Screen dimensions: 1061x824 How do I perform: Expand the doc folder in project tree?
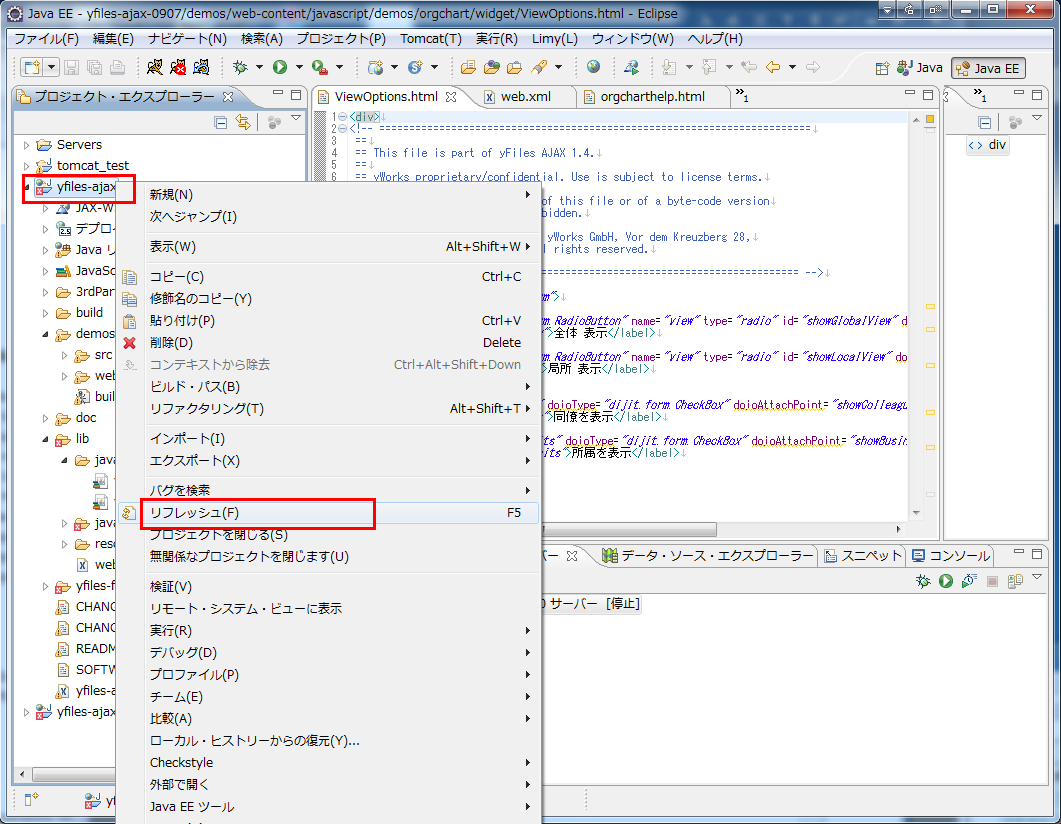point(46,418)
